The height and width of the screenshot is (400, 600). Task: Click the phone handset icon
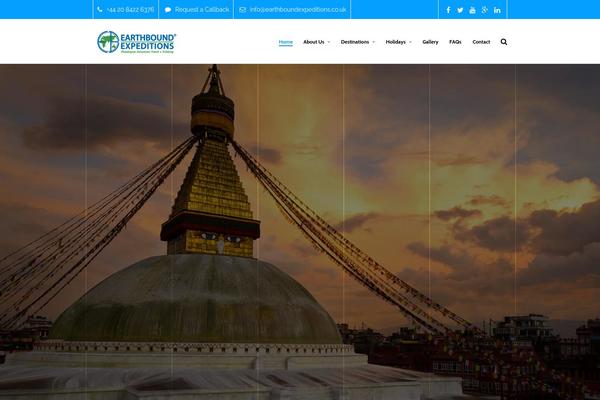coord(100,10)
